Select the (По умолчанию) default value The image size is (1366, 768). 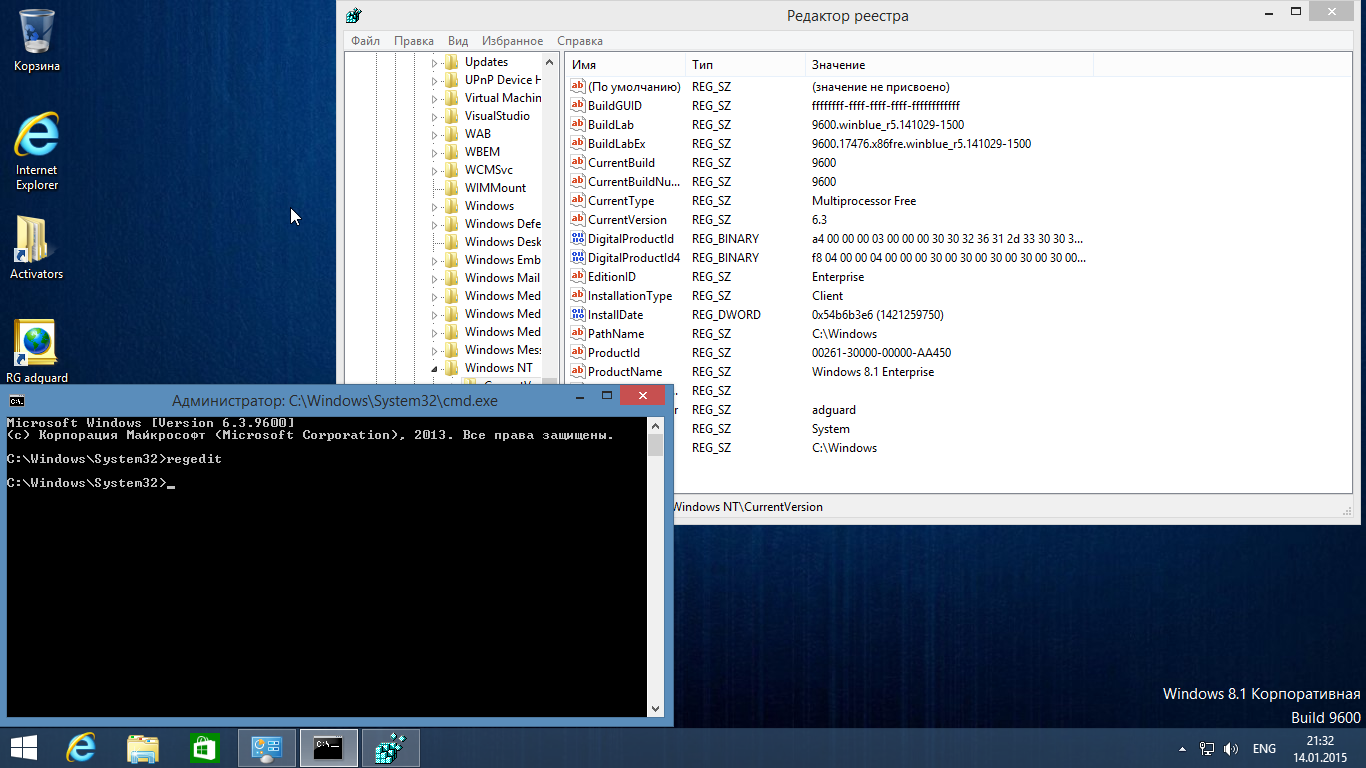[634, 87]
